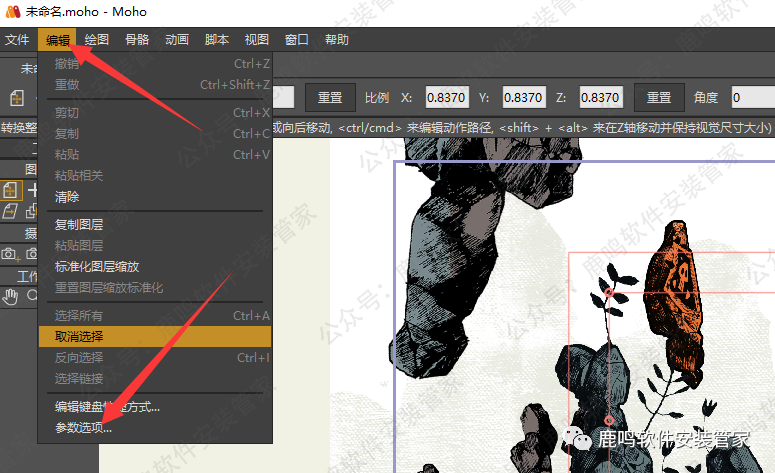Select 取消选择 in the dropdown menu
This screenshot has width=775, height=473.
(79, 337)
